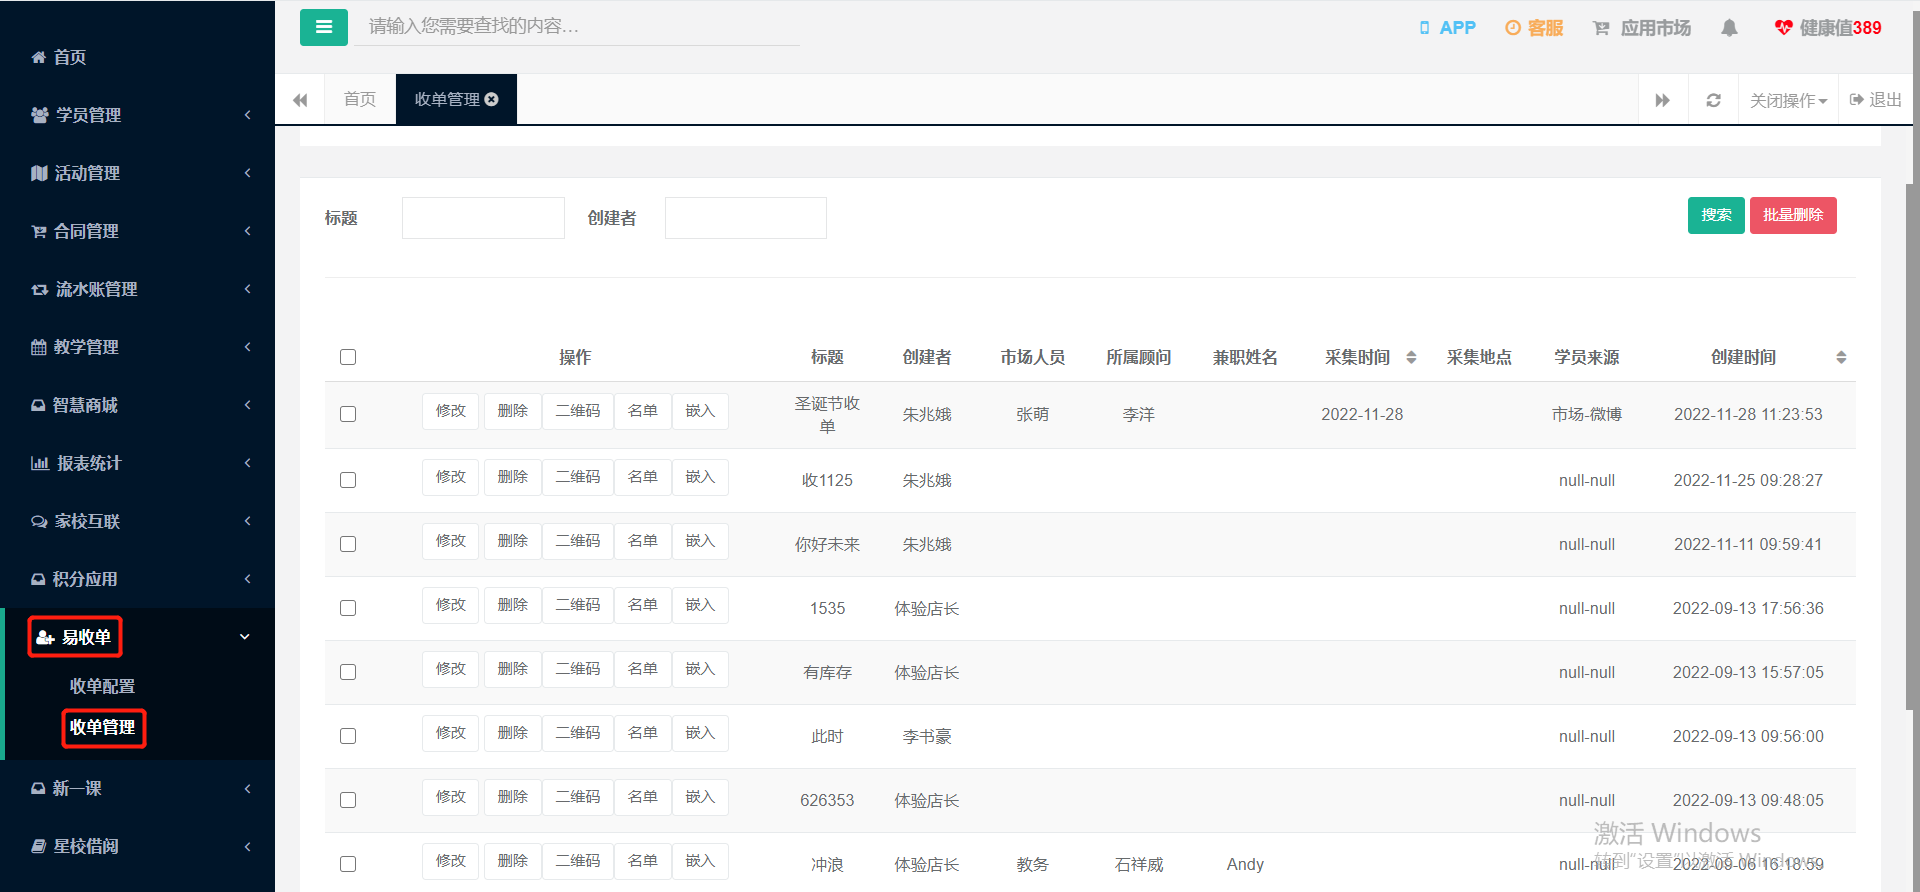Click 二维码 for the 收1125 row

click(x=578, y=477)
